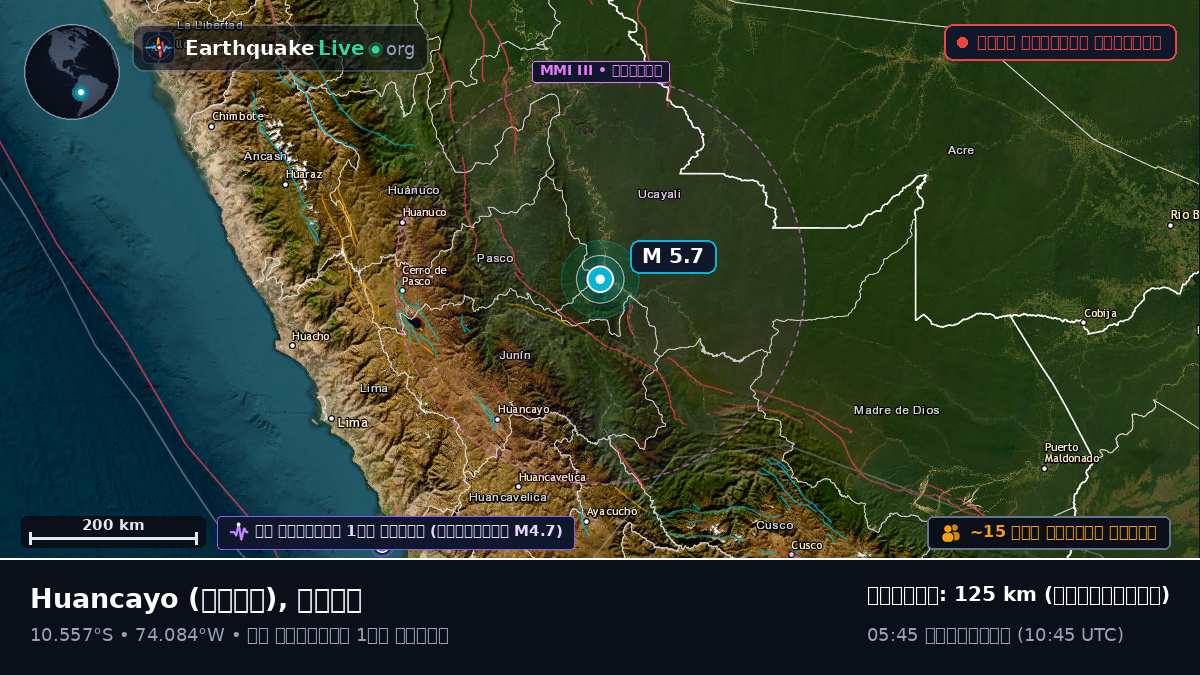Click the EarthquakeLive compass logo icon
The width and height of the screenshot is (1200, 675).
158,48
